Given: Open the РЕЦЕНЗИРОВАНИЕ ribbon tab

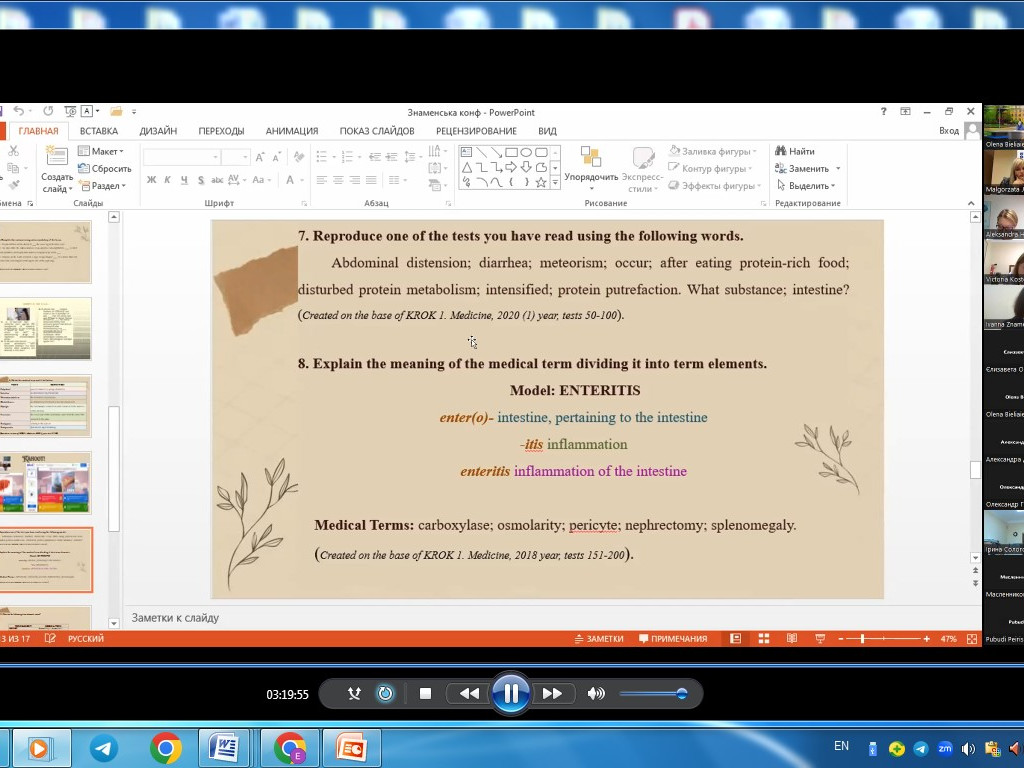Looking at the screenshot, I should pos(476,131).
